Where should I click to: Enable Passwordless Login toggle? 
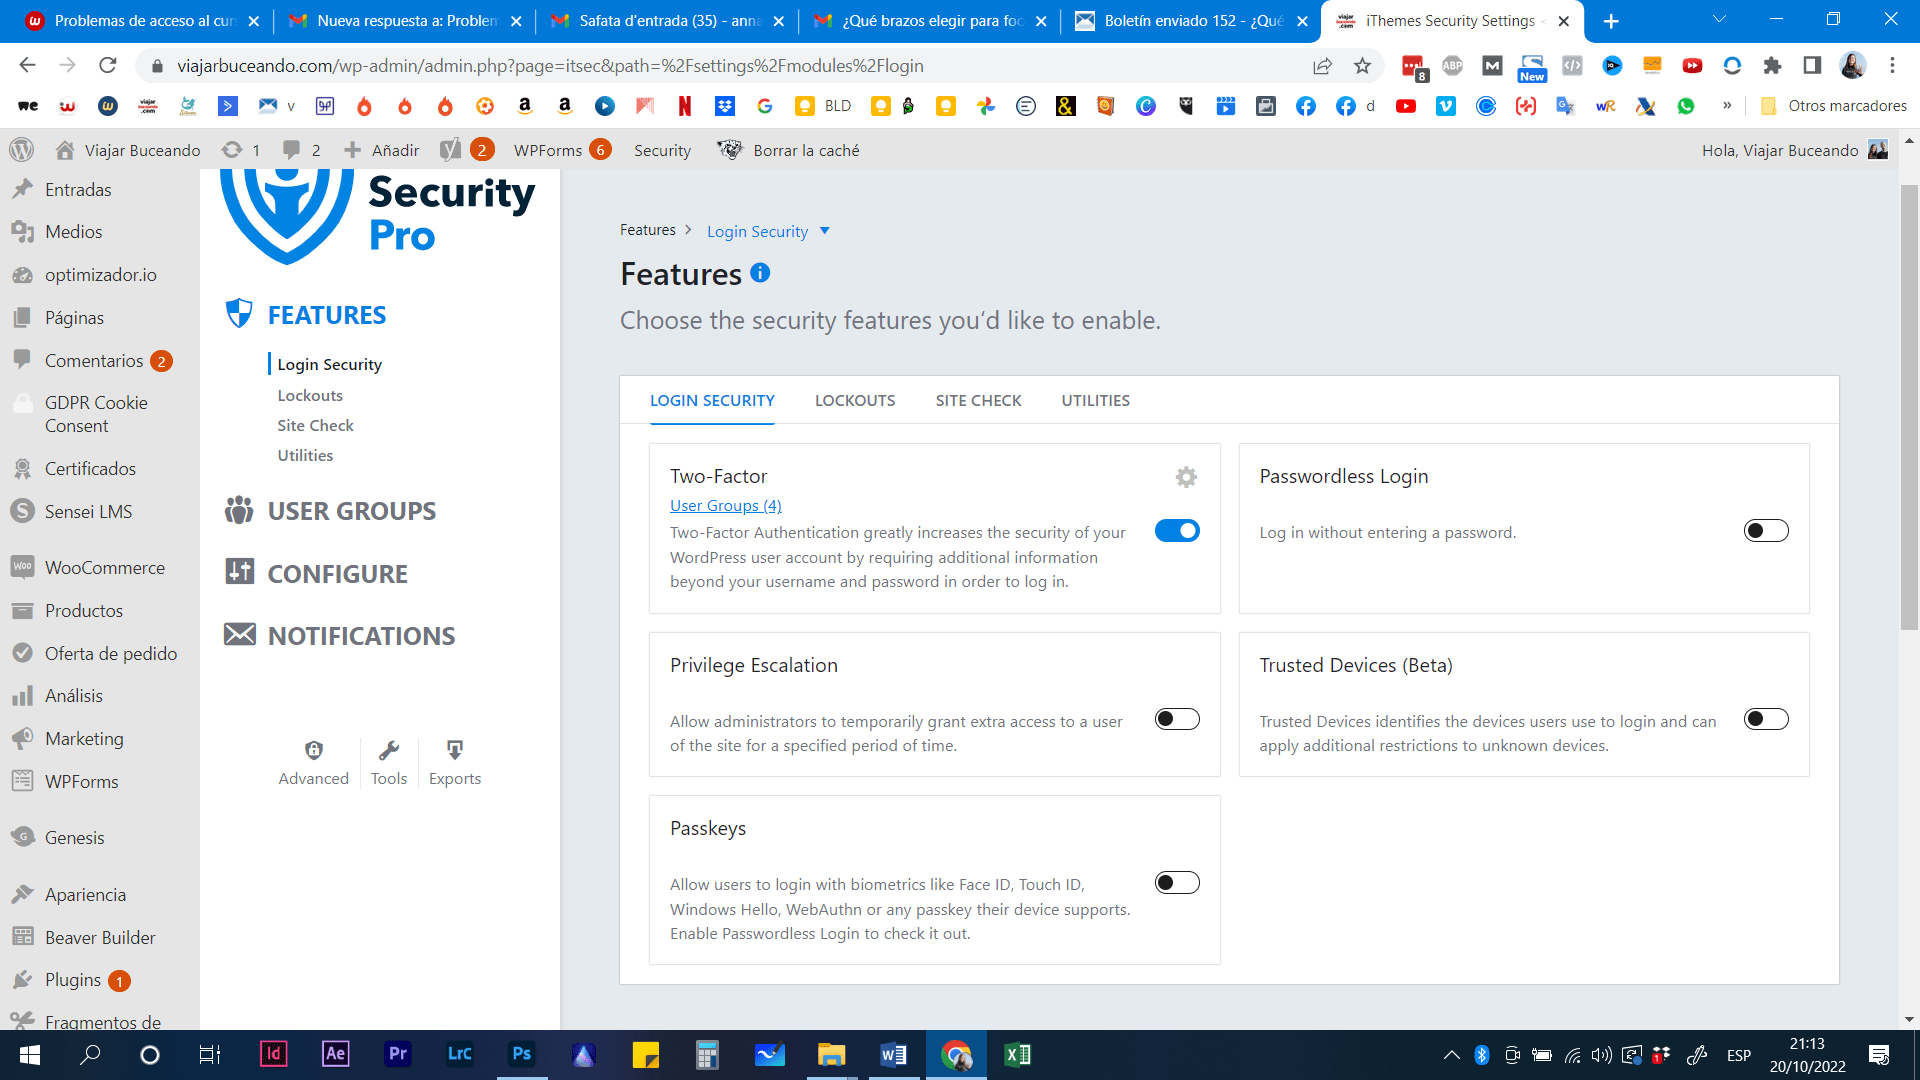1766,531
